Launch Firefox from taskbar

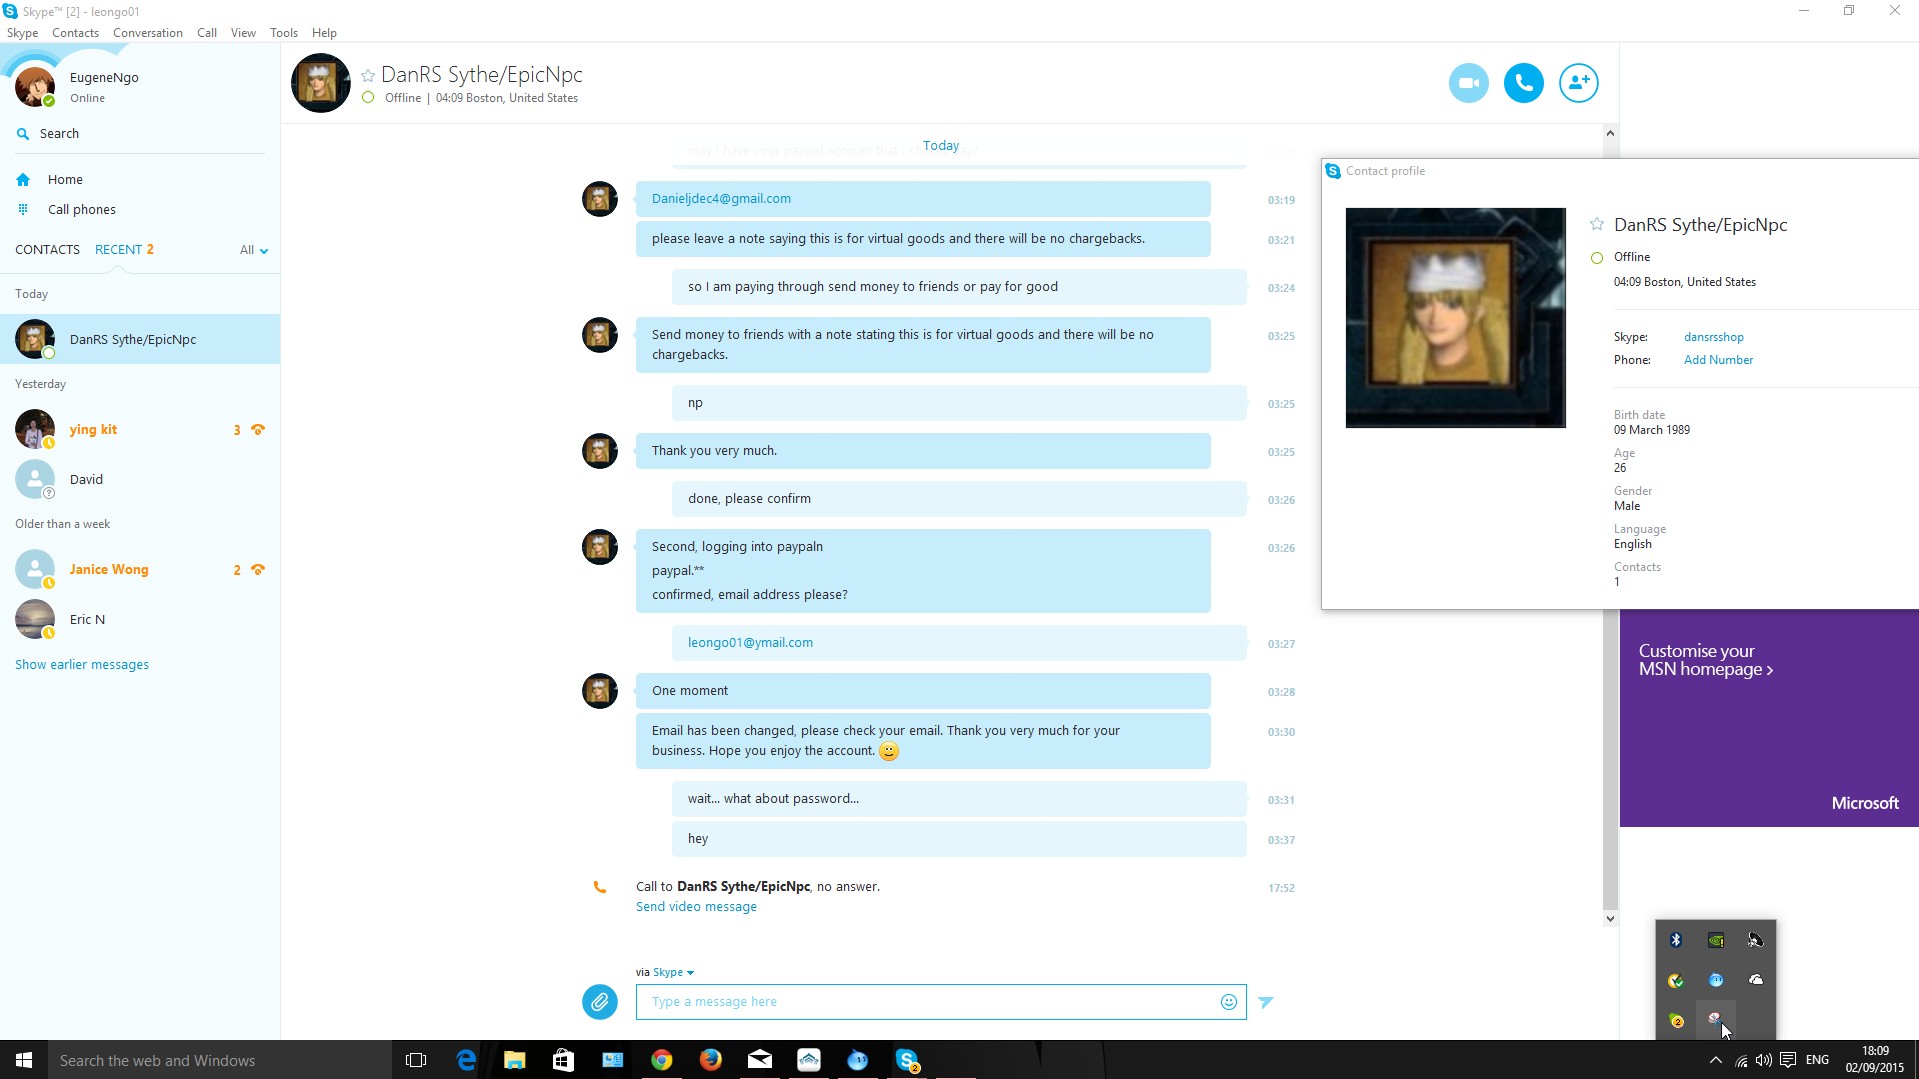711,1060
